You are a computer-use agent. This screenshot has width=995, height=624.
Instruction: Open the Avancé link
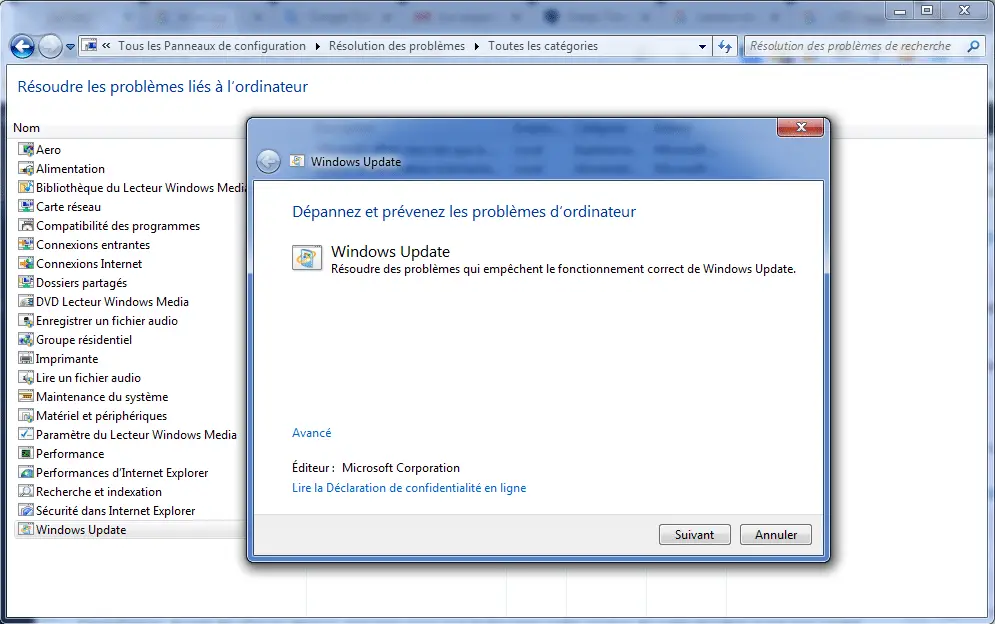312,433
